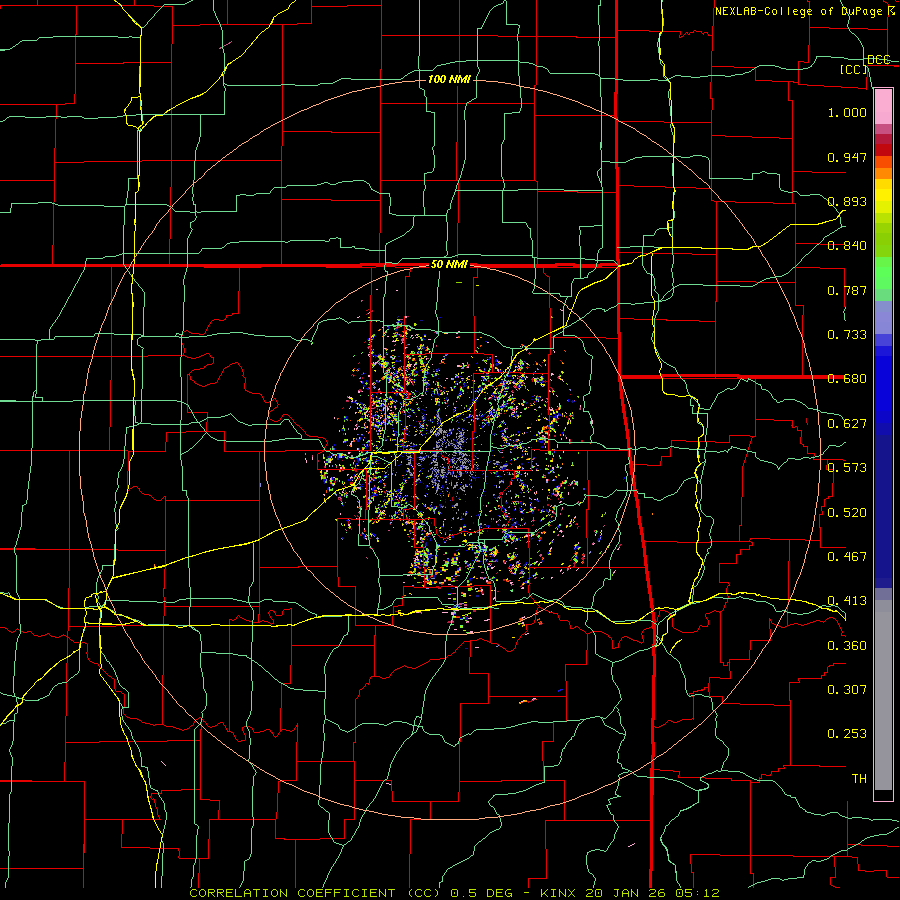Click the '0.253' color scale label

point(847,734)
